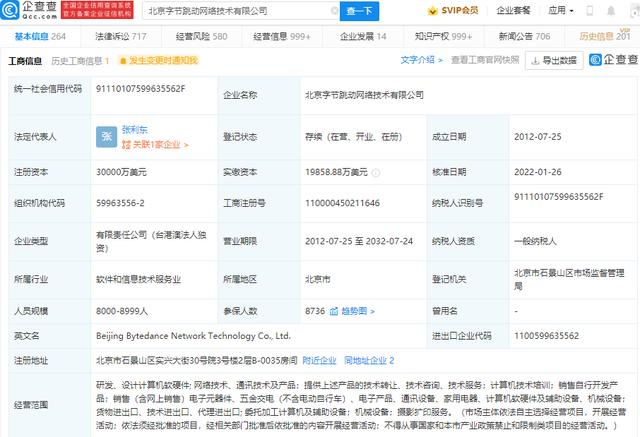Switch to the 经营信息 999+ tab
This screenshot has height=437, width=640.
coord(282,37)
